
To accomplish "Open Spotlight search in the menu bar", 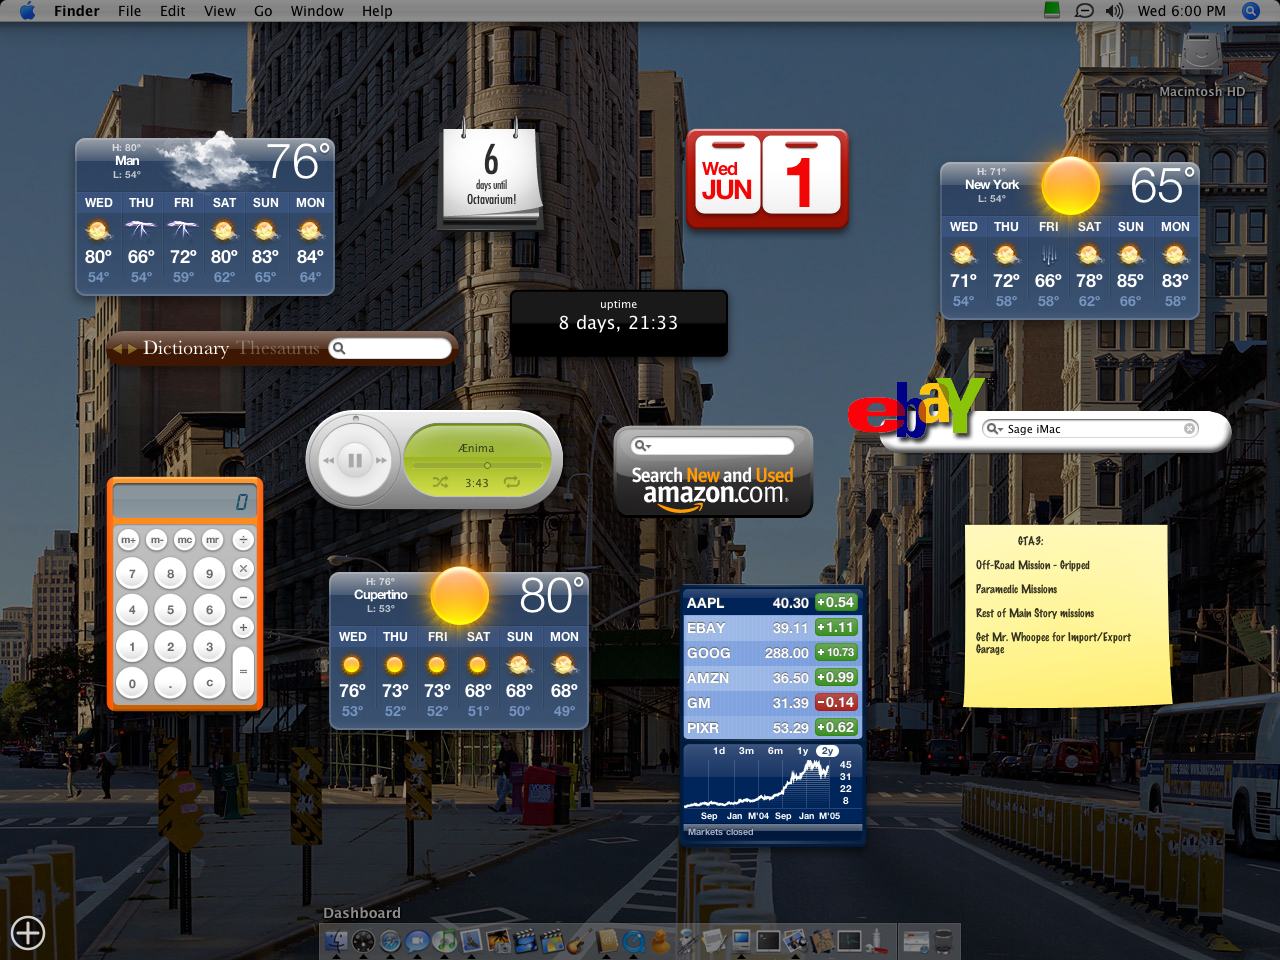I will pyautogui.click(x=1250, y=11).
